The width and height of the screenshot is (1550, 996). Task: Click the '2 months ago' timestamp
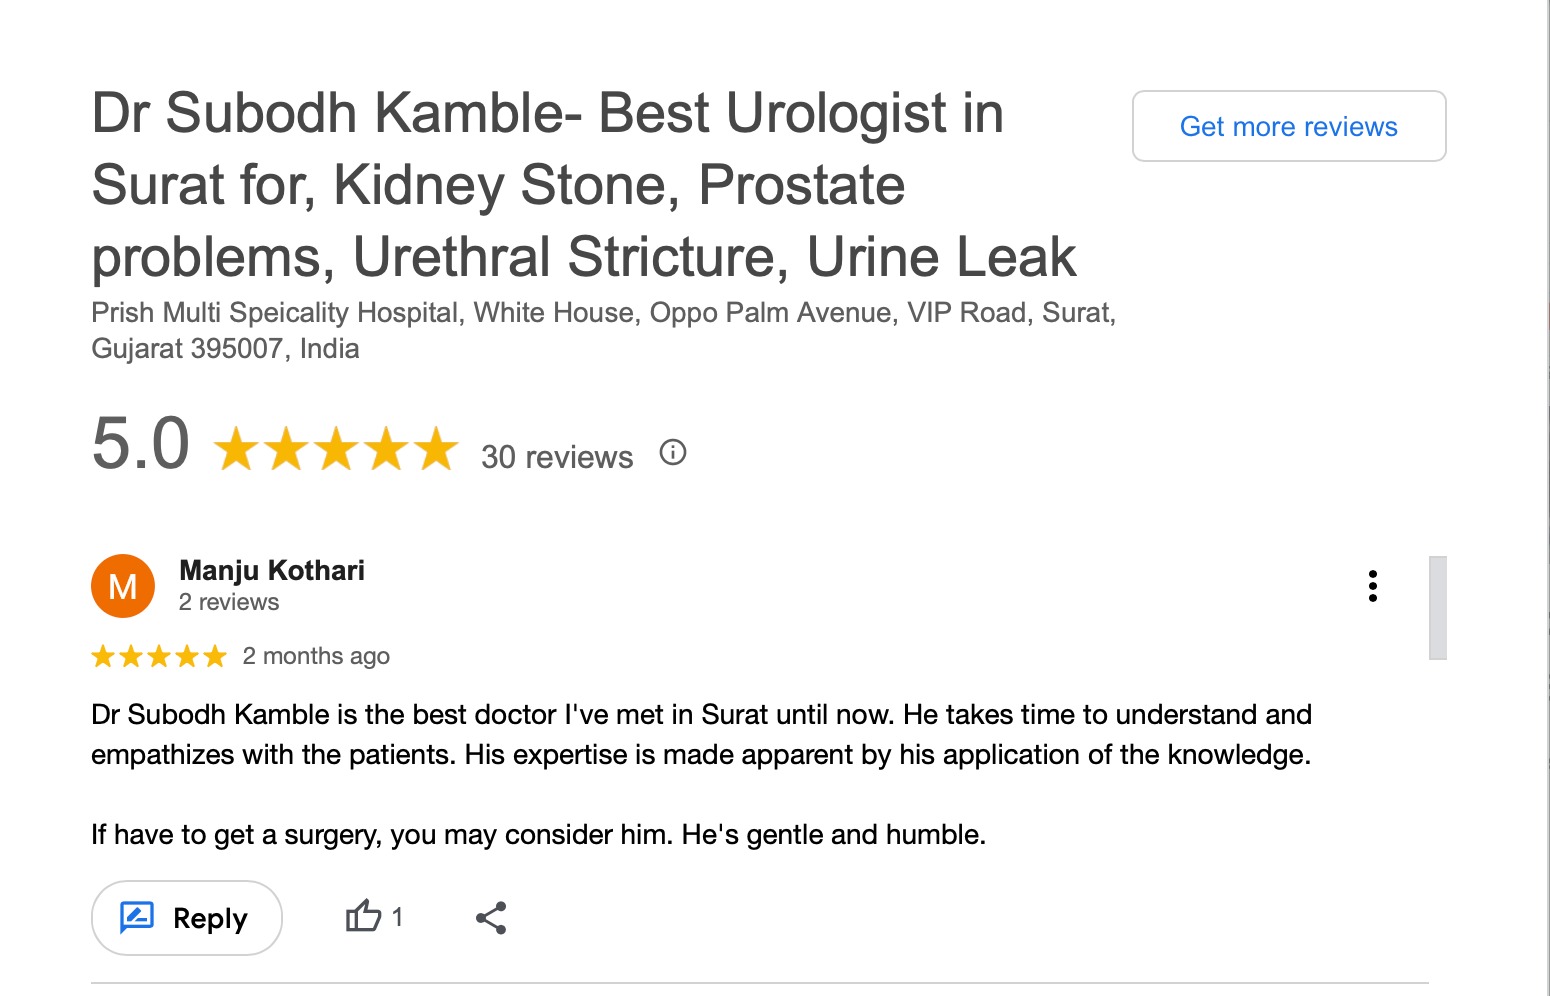(316, 656)
